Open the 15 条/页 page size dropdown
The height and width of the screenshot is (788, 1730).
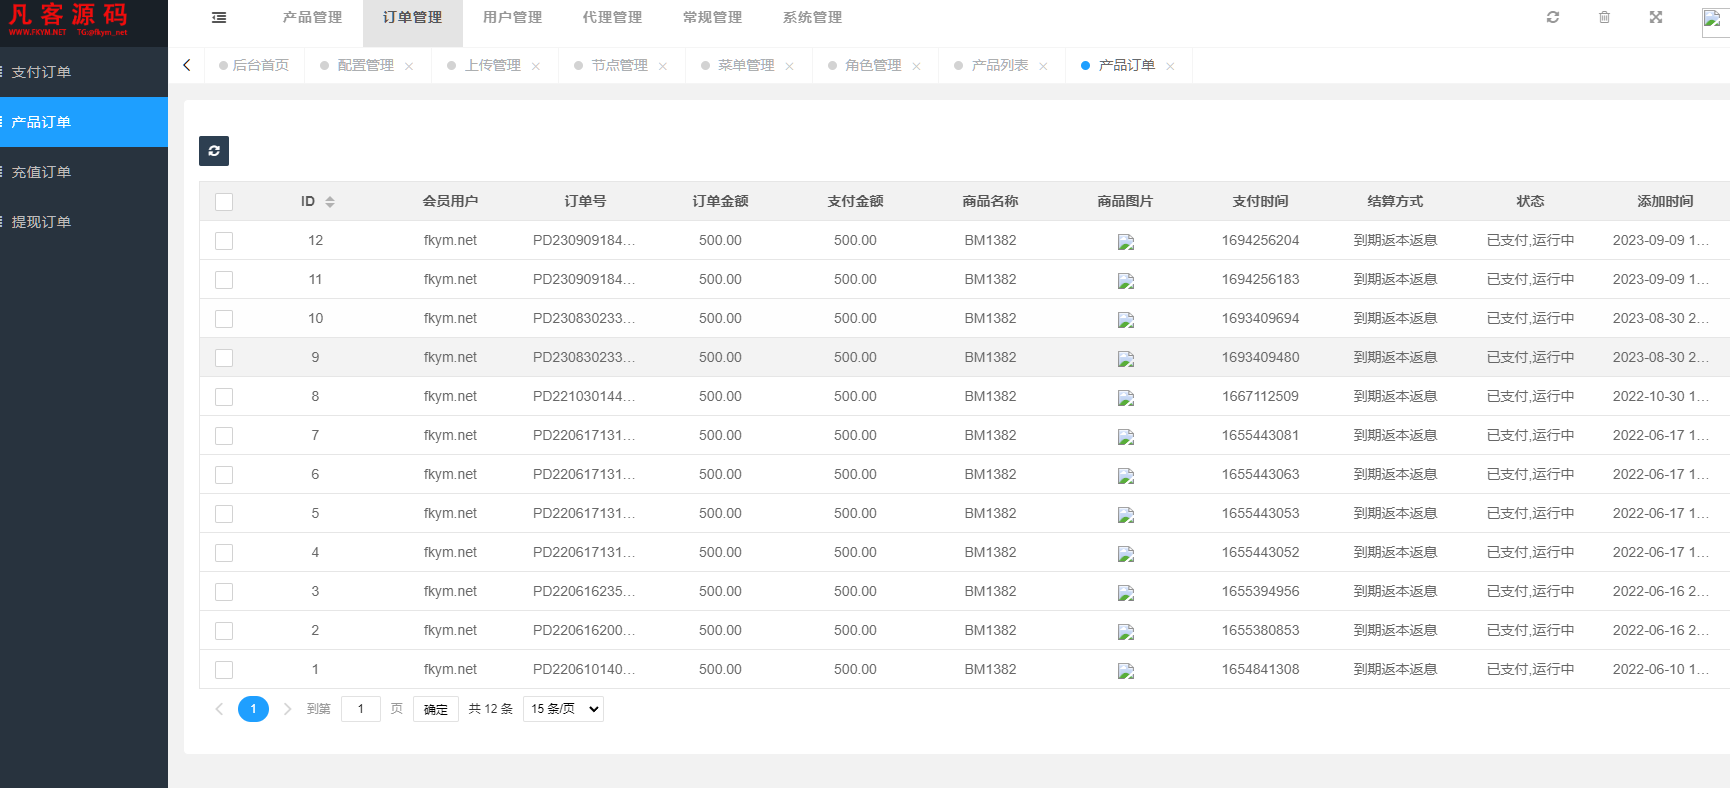coord(564,709)
